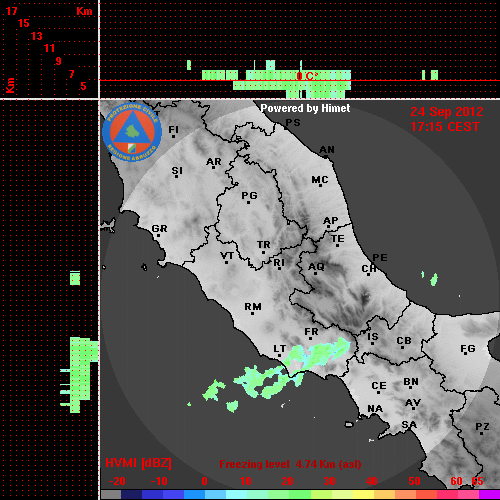
Task: Click the VT city label on map
Action: 227,256
